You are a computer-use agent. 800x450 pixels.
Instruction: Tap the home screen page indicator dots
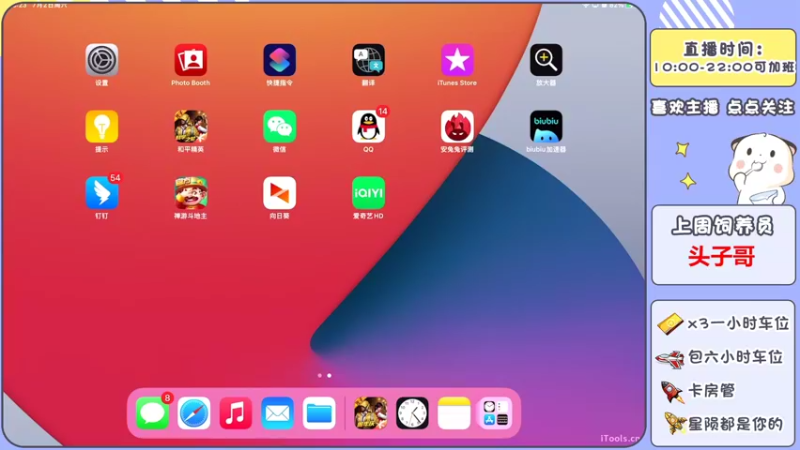coord(324,376)
